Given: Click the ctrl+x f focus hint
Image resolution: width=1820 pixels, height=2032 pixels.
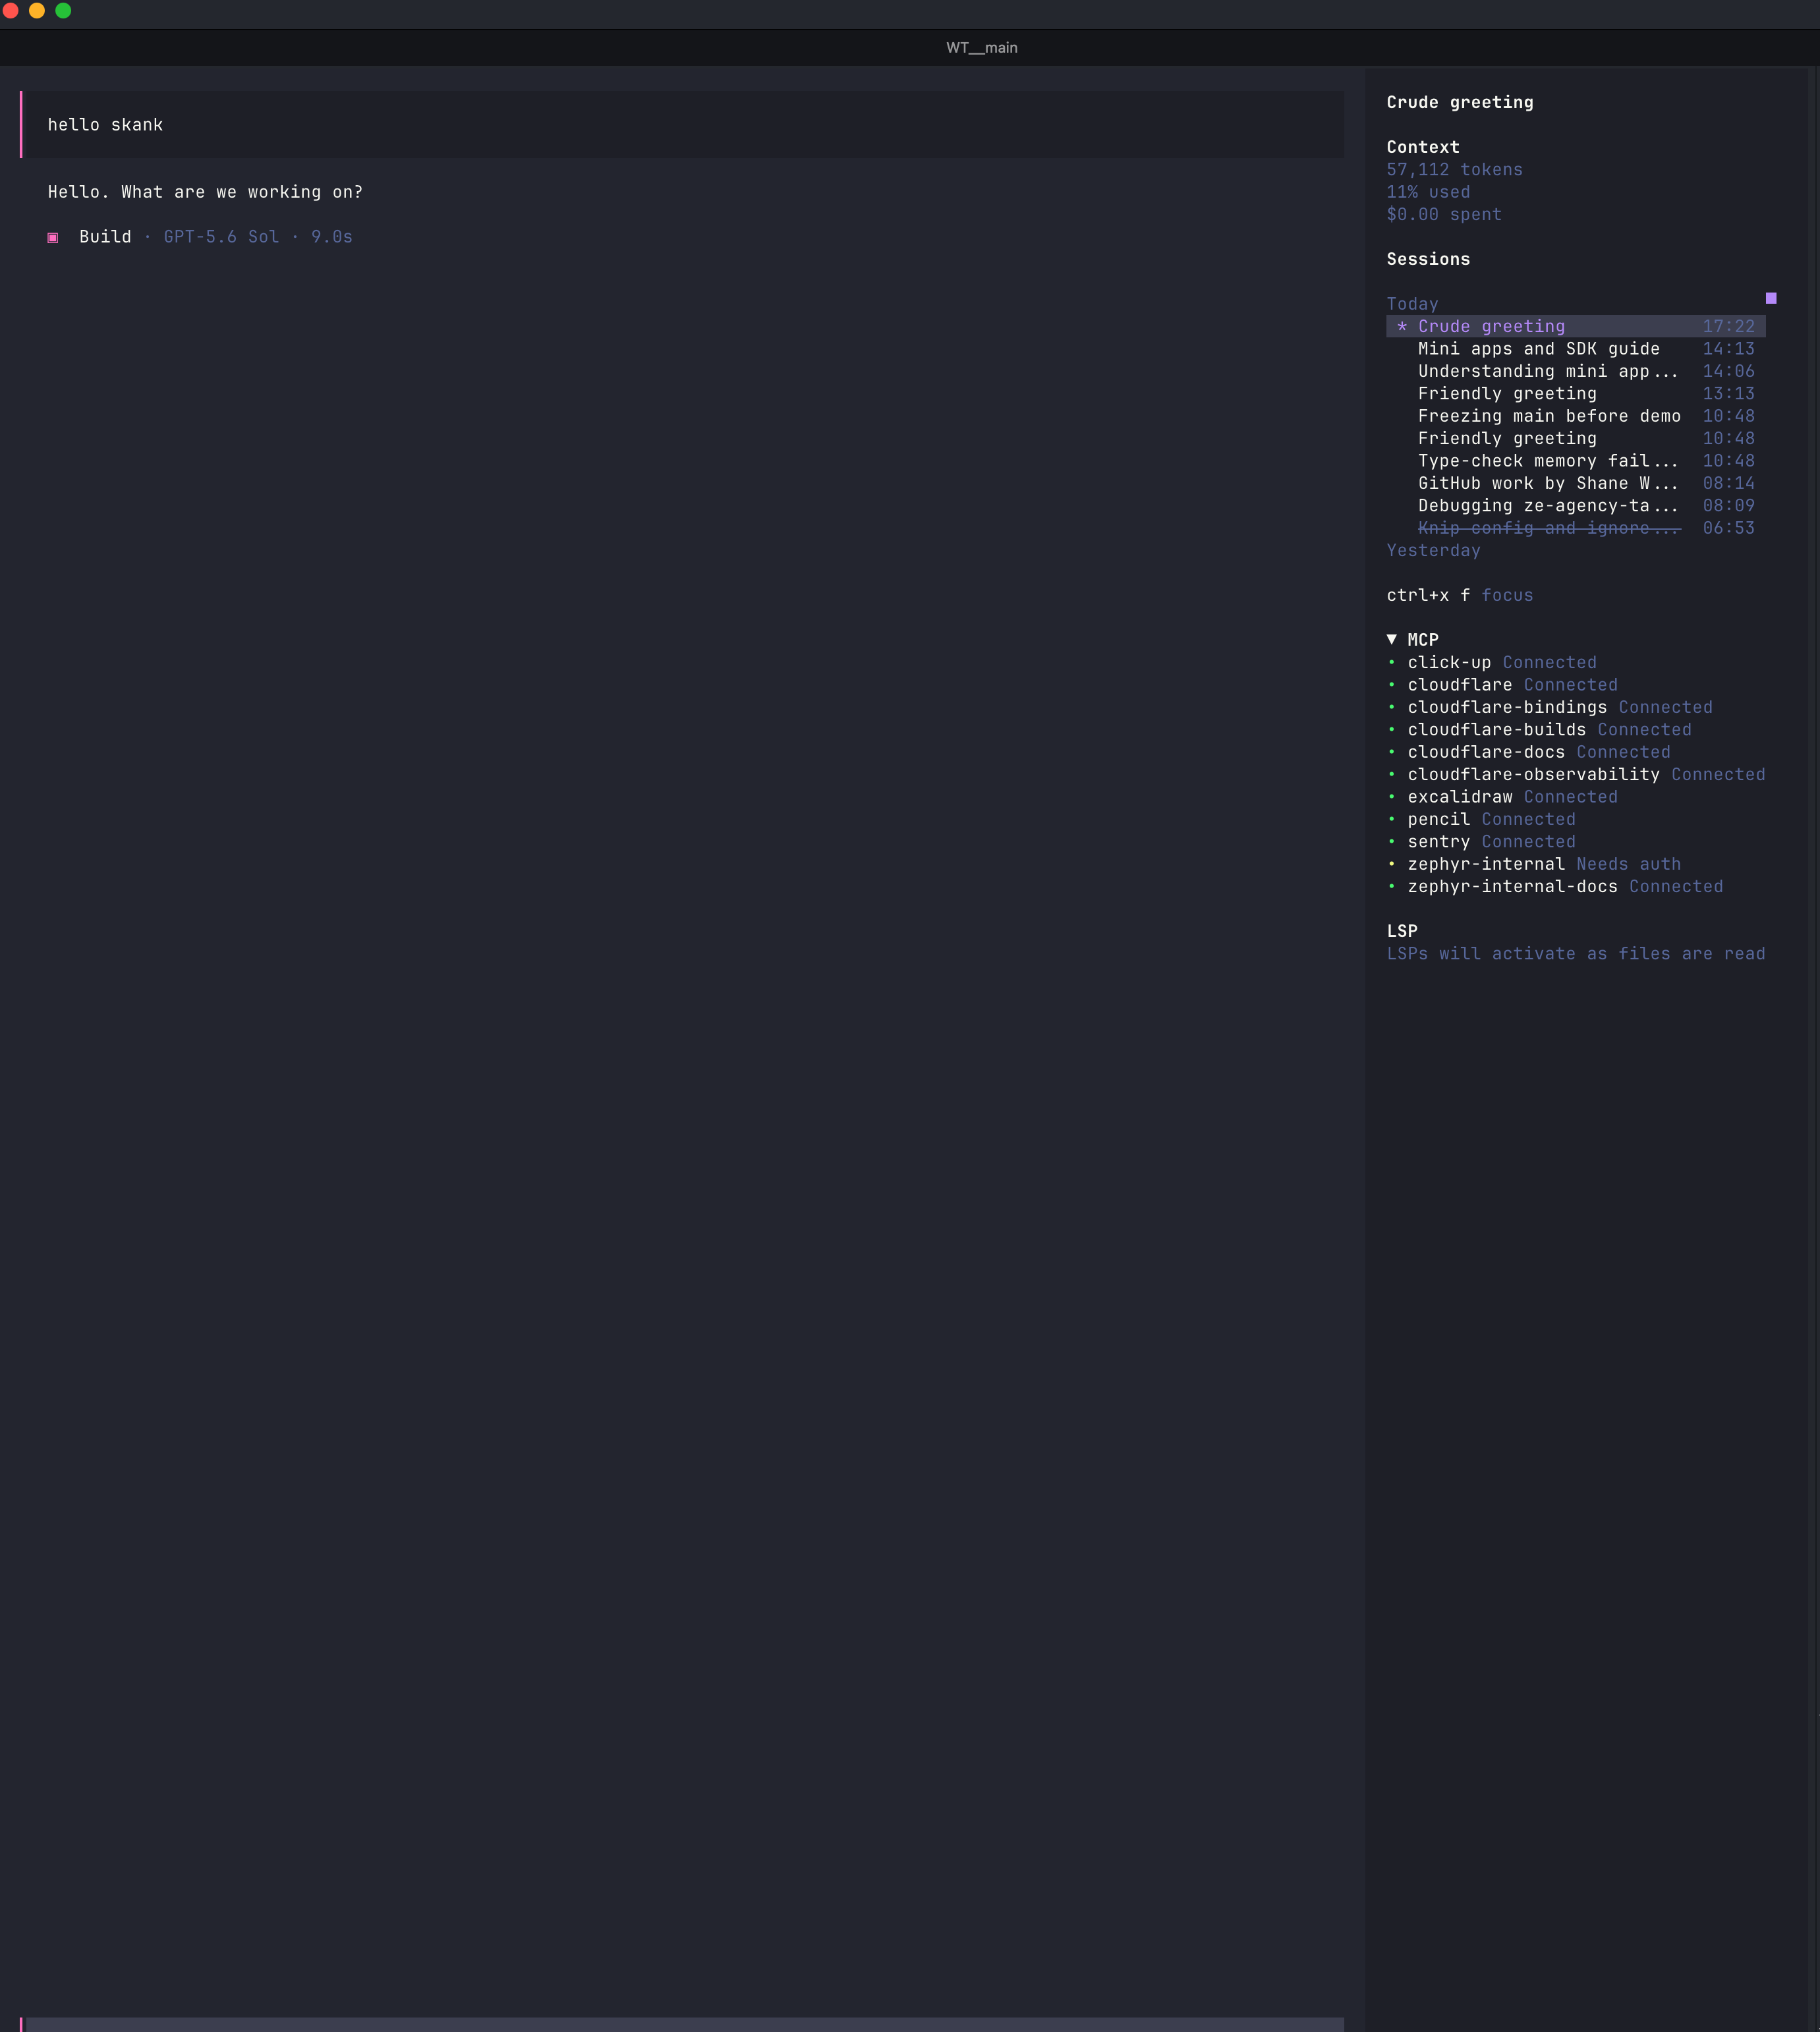Looking at the screenshot, I should (x=1459, y=595).
